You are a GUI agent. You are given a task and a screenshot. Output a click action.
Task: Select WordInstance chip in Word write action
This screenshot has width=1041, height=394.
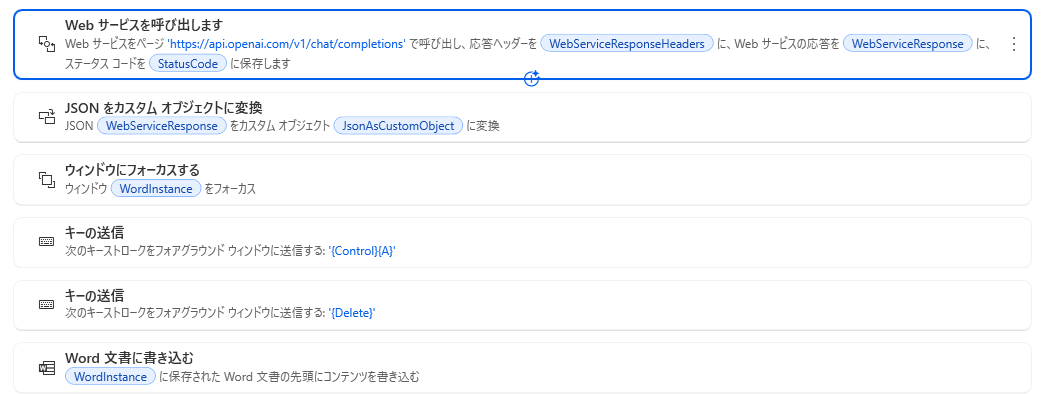110,377
